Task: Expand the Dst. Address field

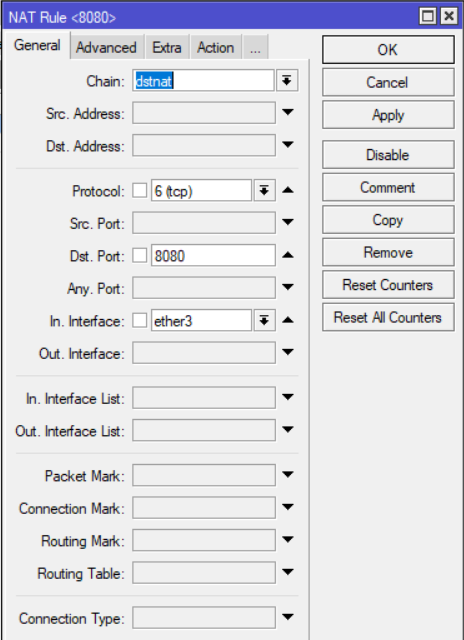Action: point(288,144)
